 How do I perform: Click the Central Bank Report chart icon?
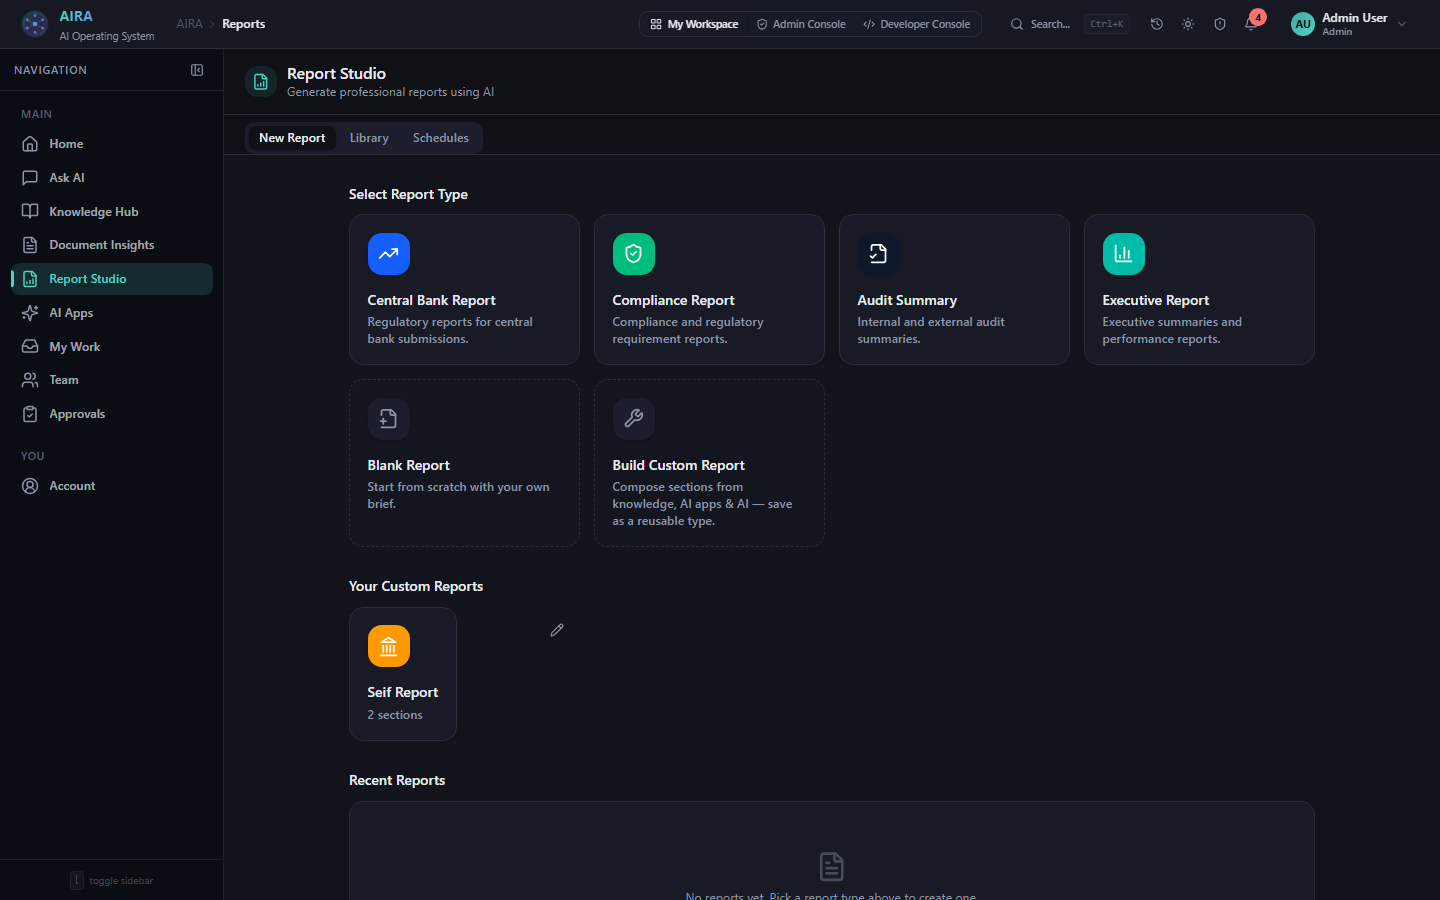(x=389, y=254)
